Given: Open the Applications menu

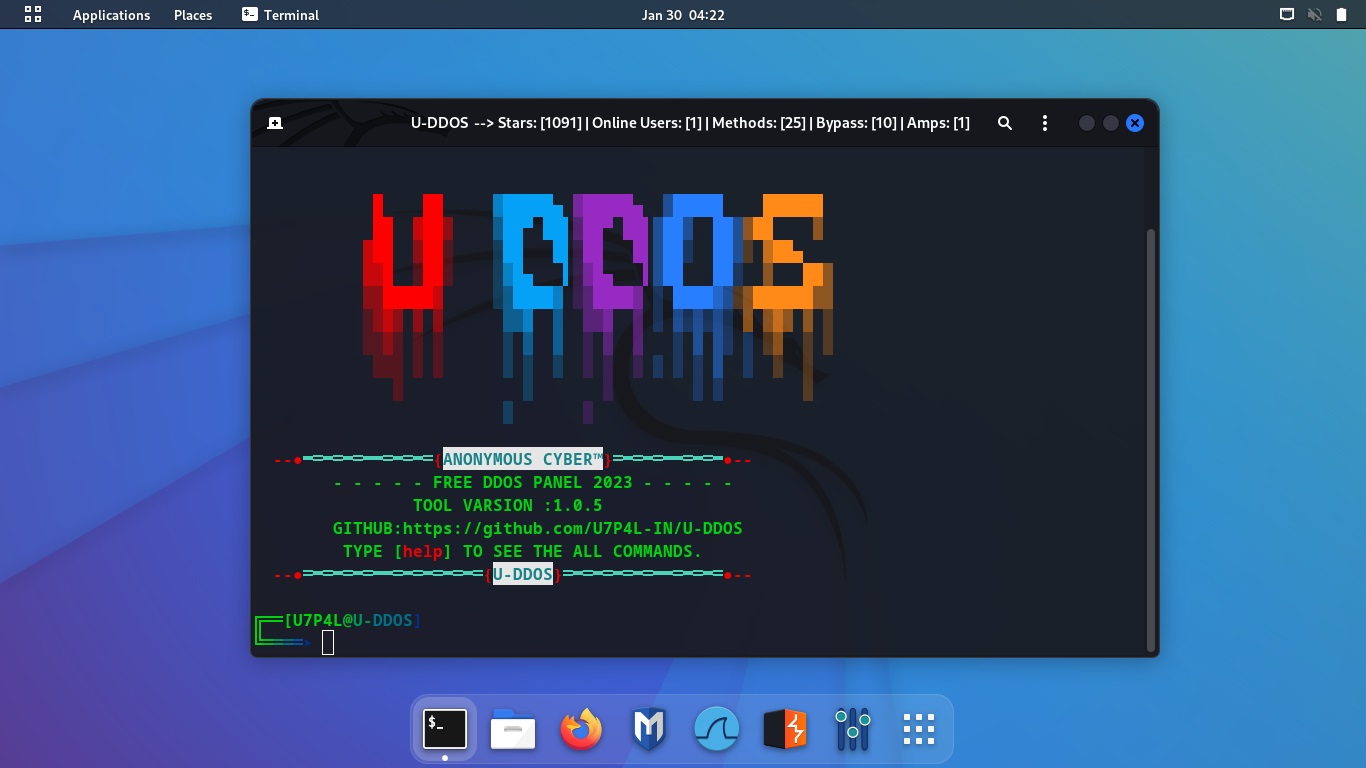Looking at the screenshot, I should tap(111, 15).
